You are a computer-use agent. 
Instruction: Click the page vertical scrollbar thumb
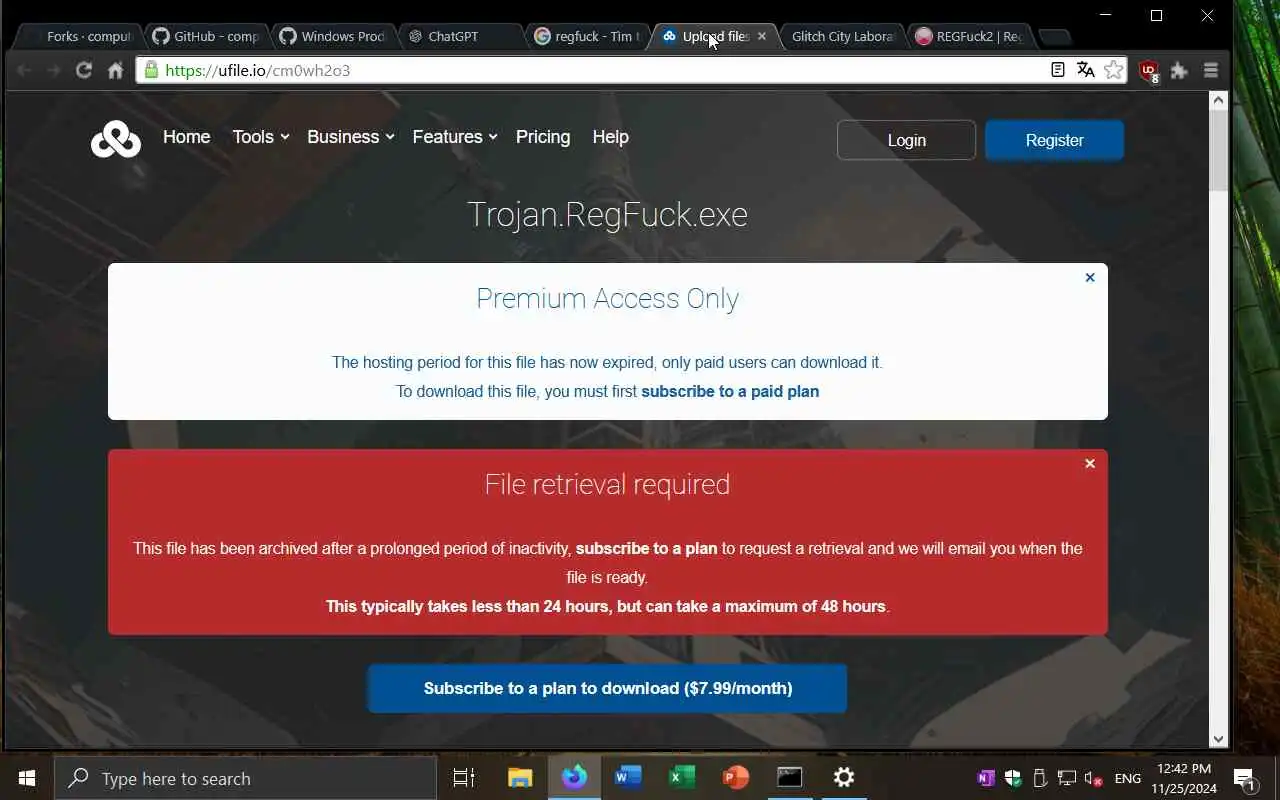click(x=1218, y=150)
